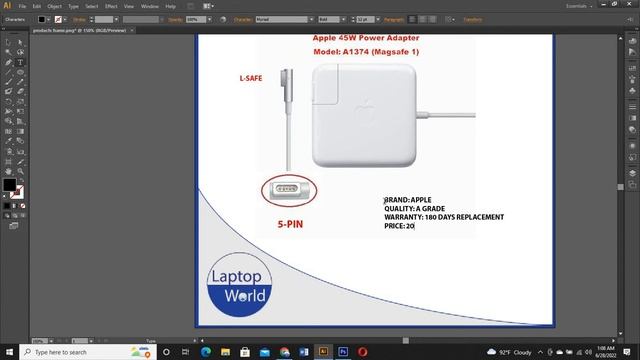This screenshot has width=640, height=360.
Task: Select the Rotate tool
Action: pos(8,102)
